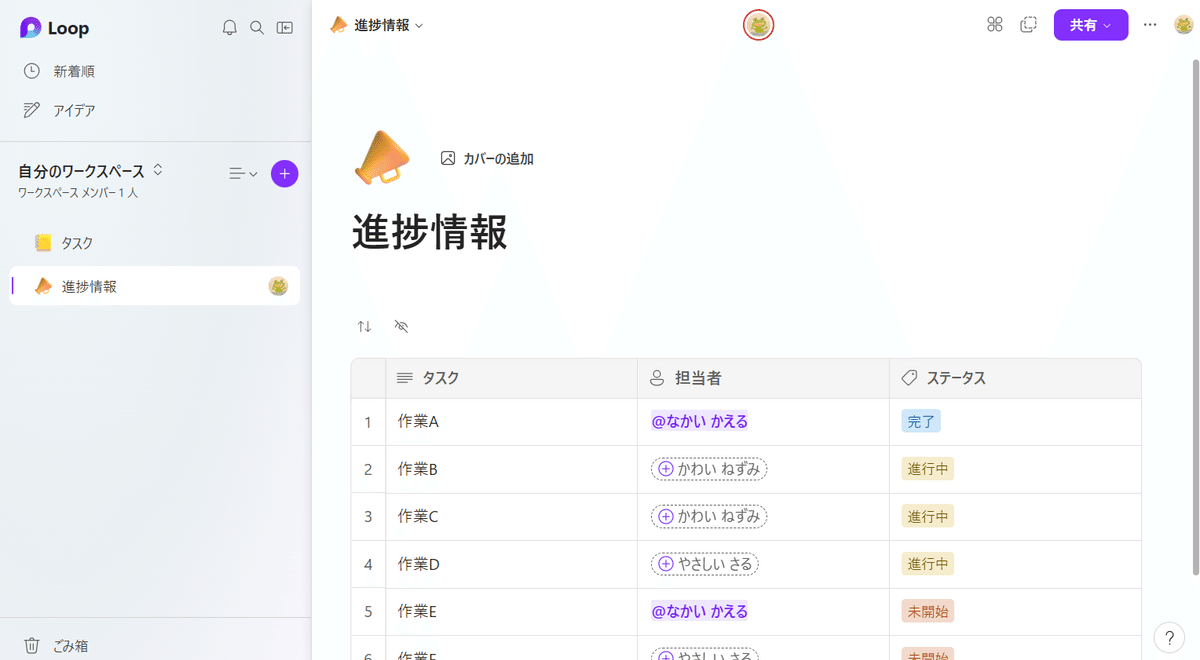Click かわい ねずみ suggestion in row 3
Viewport: 1200px width, 660px height.
tap(709, 516)
